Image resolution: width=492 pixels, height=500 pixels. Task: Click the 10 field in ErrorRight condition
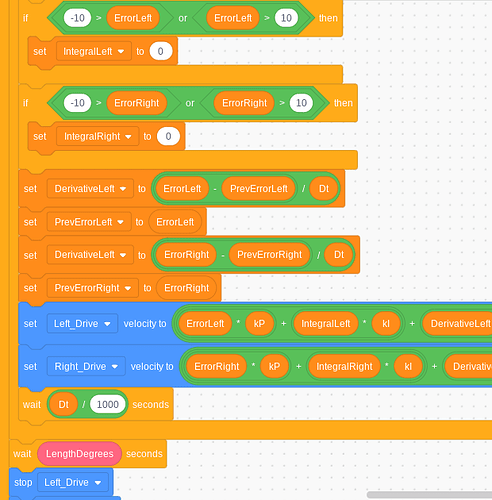(x=301, y=103)
